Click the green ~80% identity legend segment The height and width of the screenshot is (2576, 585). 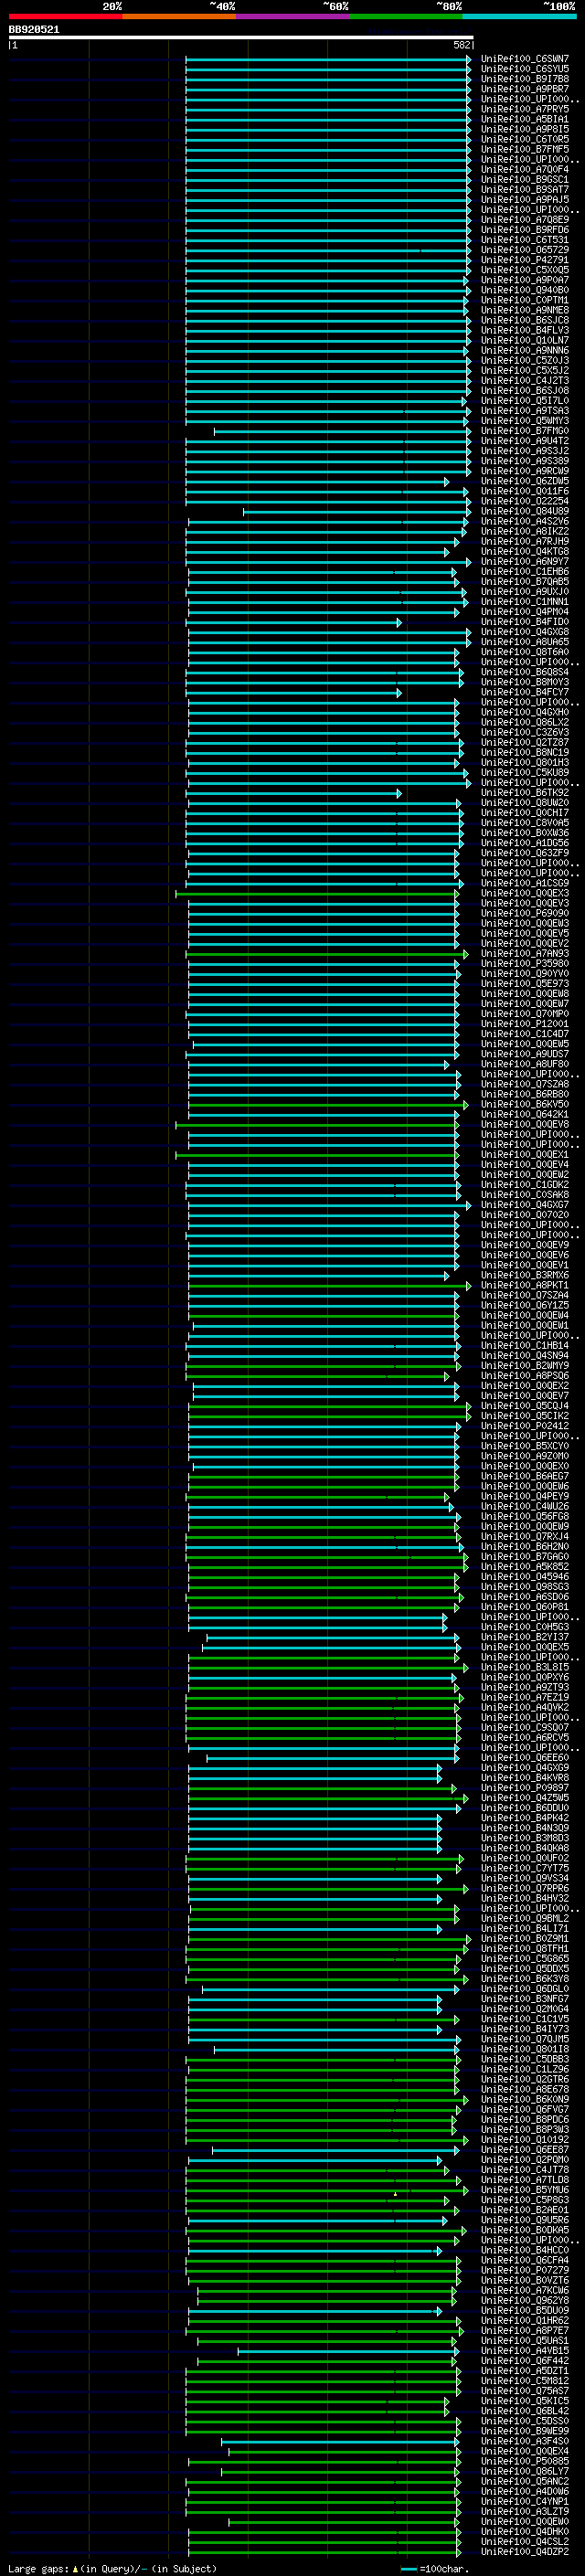click(x=406, y=16)
